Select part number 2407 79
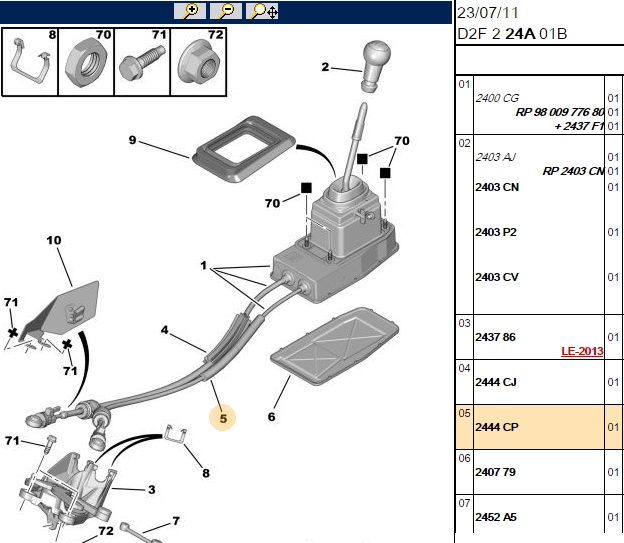The width and height of the screenshot is (624, 543). pyautogui.click(x=495, y=472)
